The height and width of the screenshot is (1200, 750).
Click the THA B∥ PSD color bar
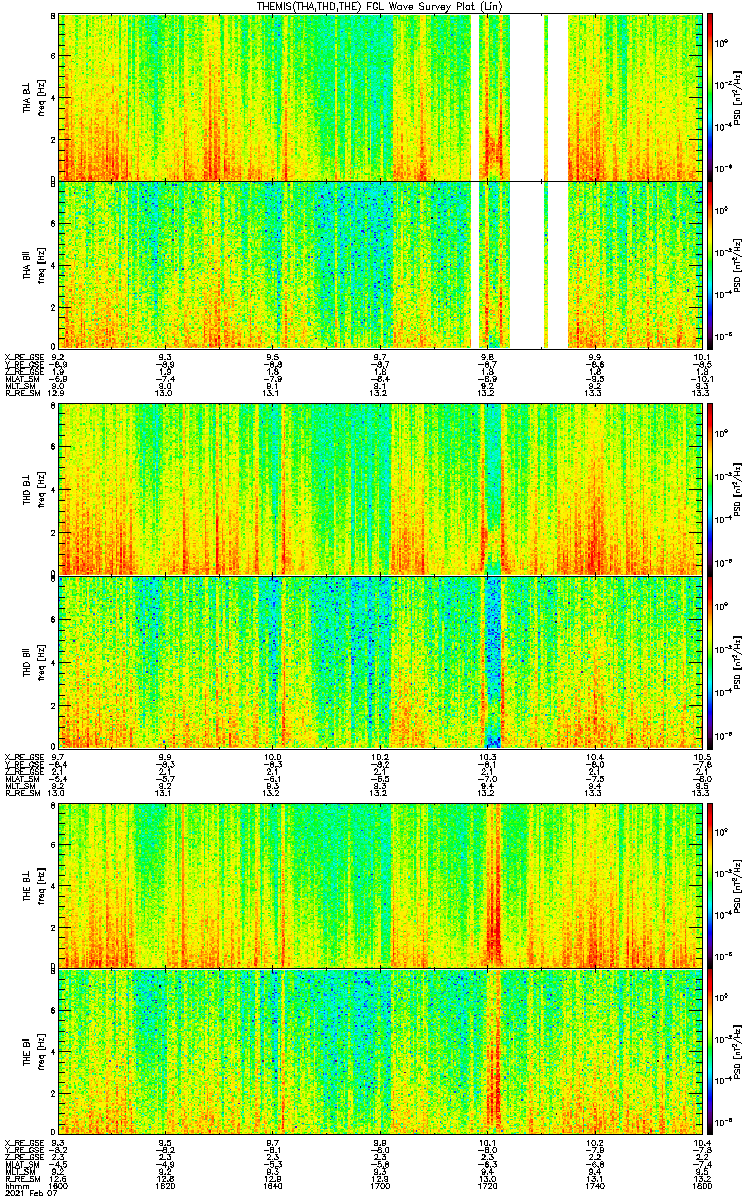pos(710,264)
